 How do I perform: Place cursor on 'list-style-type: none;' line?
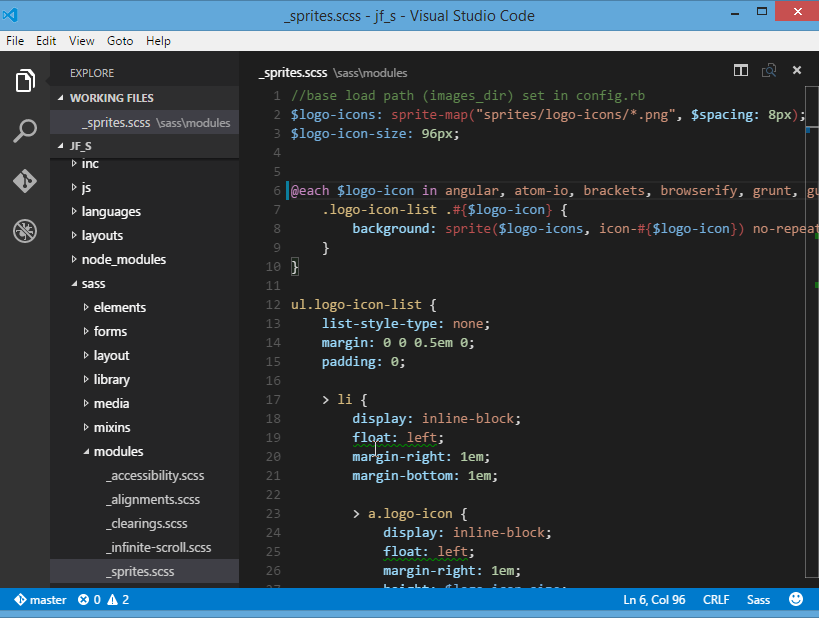[406, 324]
